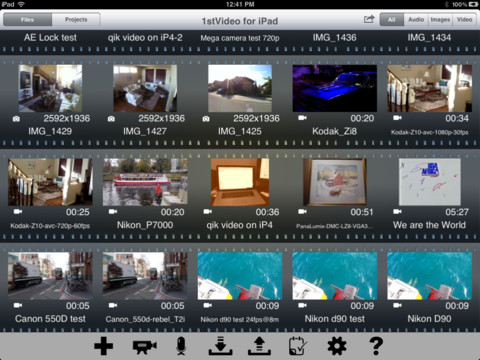Viewport: 480px width, 360px height.
Task: Tap the battery indicator in status bar
Action: [x=473, y=4]
